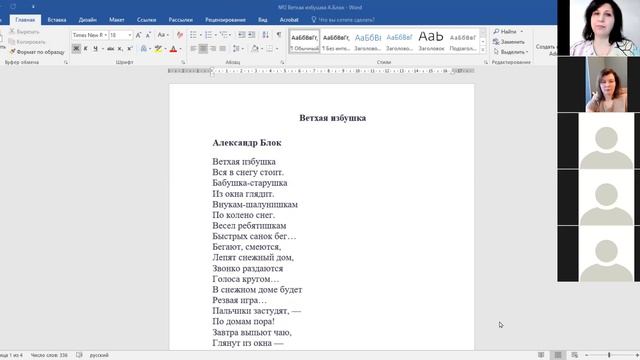
Task: Open the font color dropdown arrow
Action: (x=180, y=49)
